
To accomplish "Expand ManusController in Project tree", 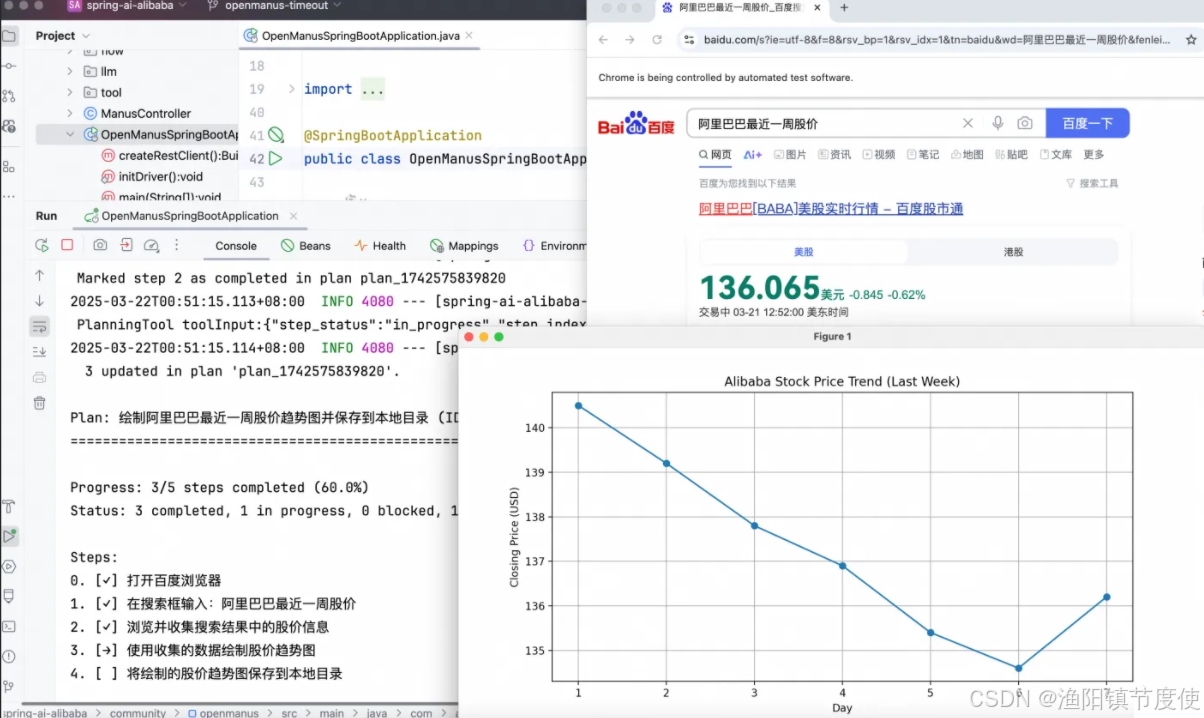I will click(x=70, y=114).
